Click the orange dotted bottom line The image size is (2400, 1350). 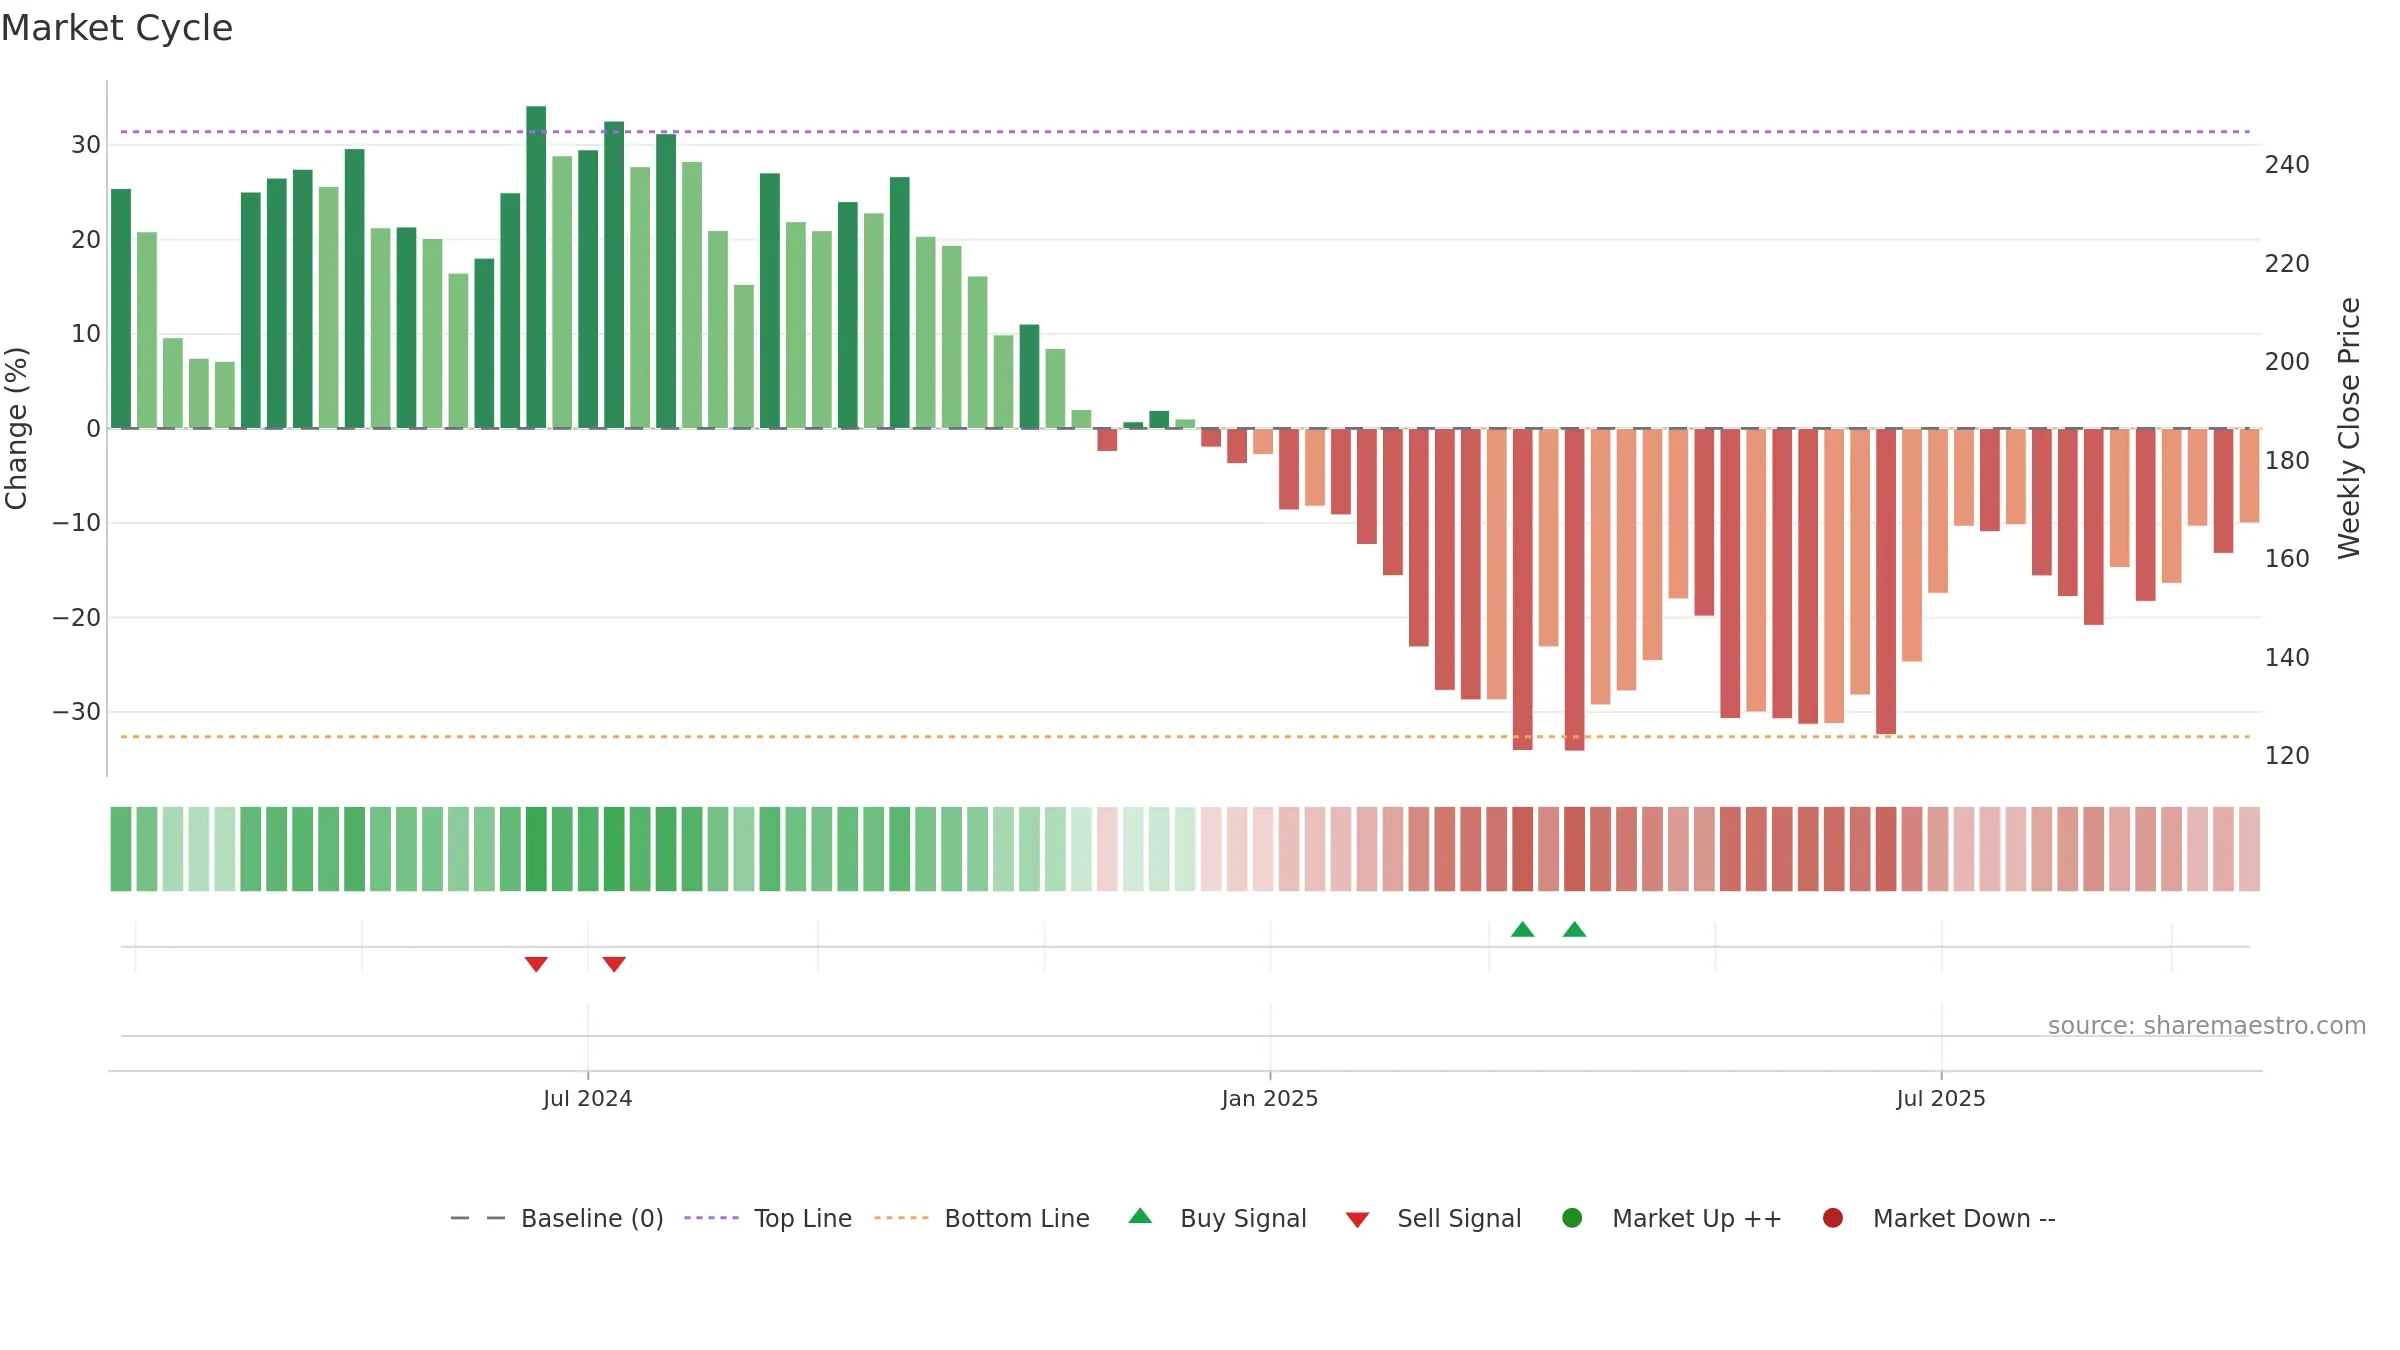1185,737
